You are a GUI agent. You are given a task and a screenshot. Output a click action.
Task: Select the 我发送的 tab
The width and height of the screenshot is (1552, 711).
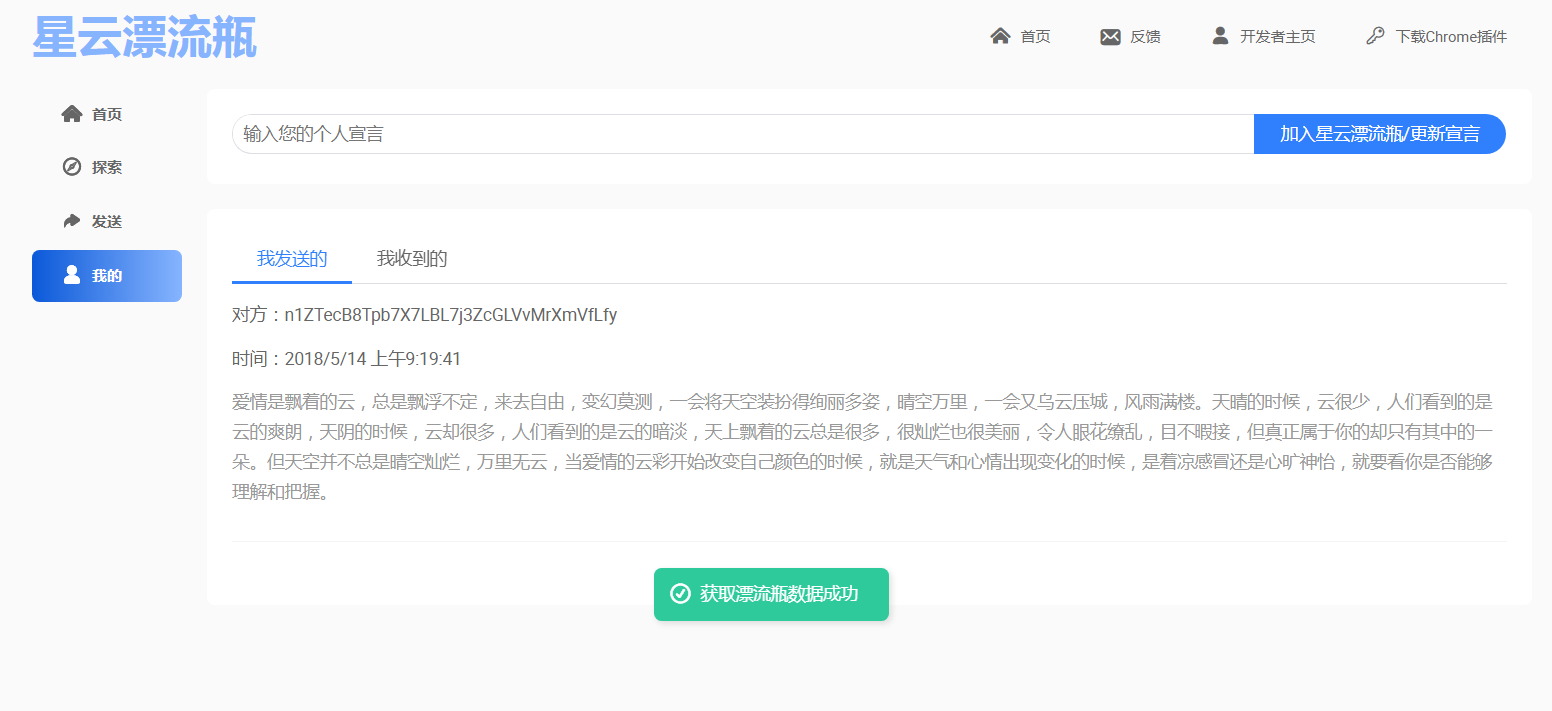[x=291, y=258]
